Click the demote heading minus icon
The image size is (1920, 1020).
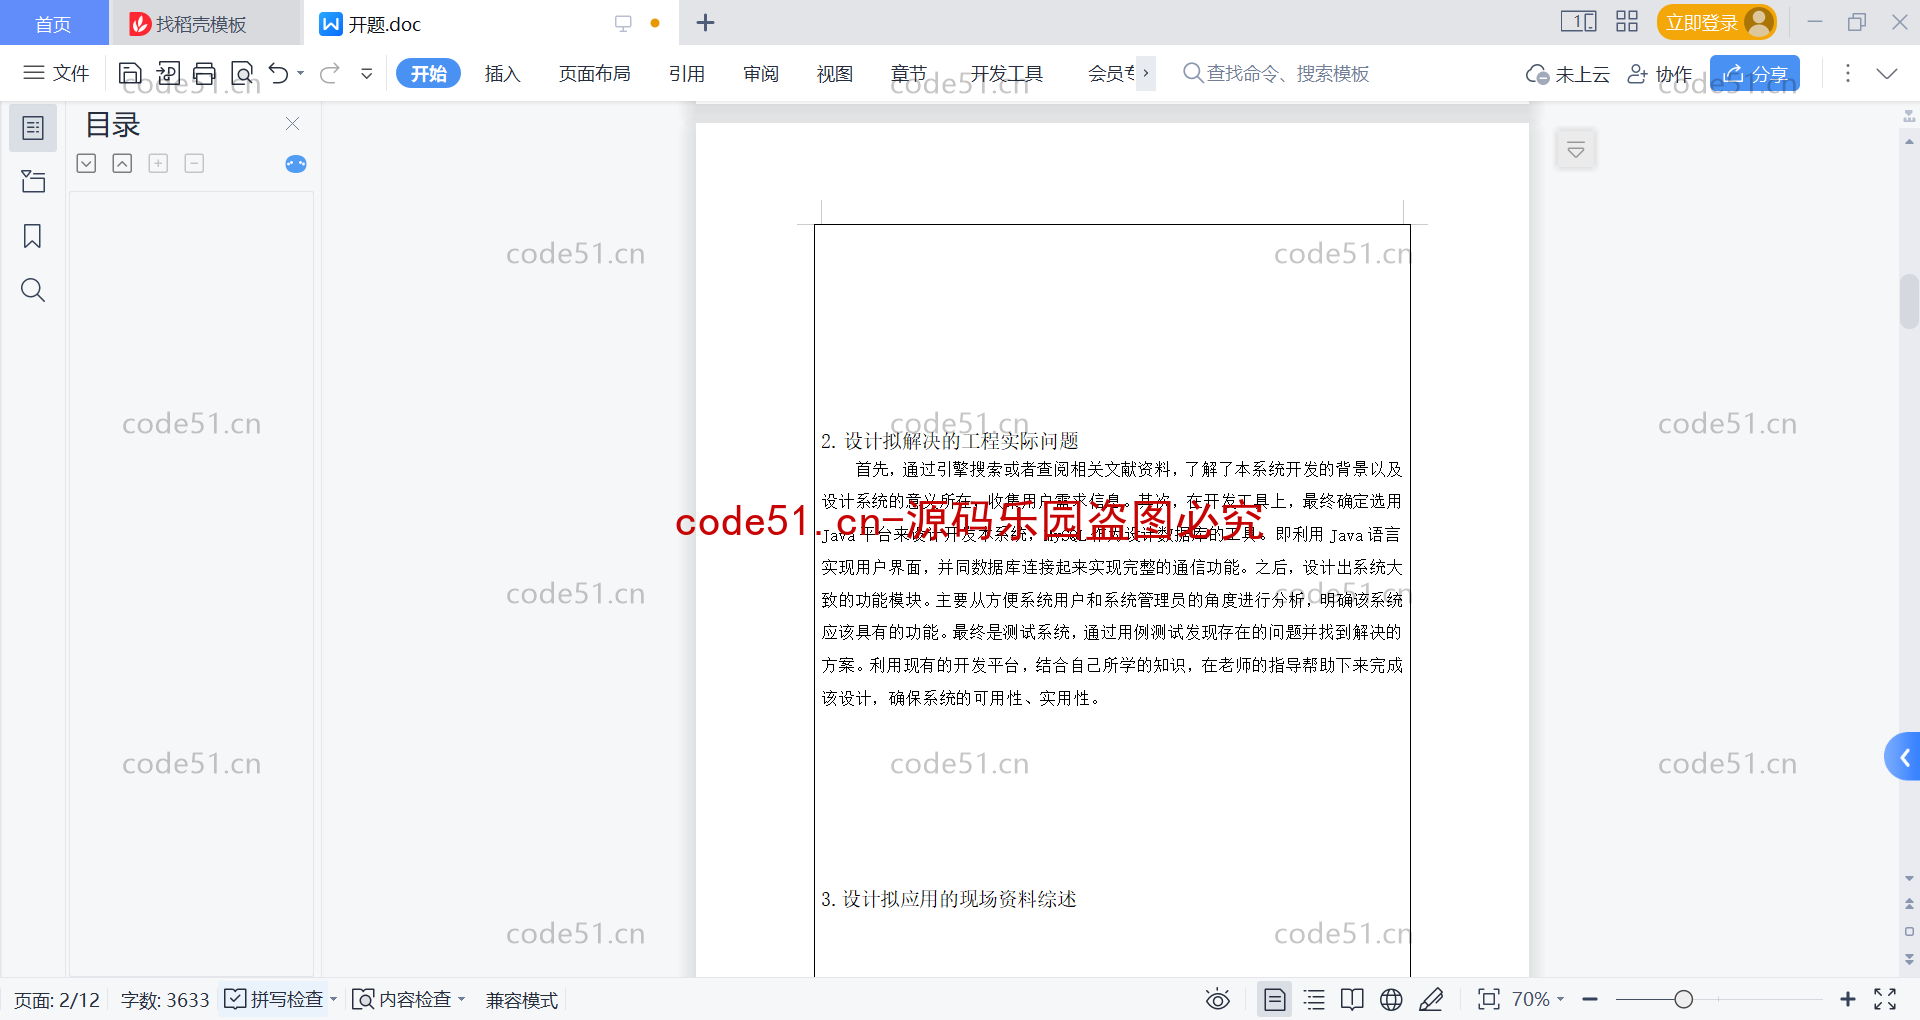194,163
